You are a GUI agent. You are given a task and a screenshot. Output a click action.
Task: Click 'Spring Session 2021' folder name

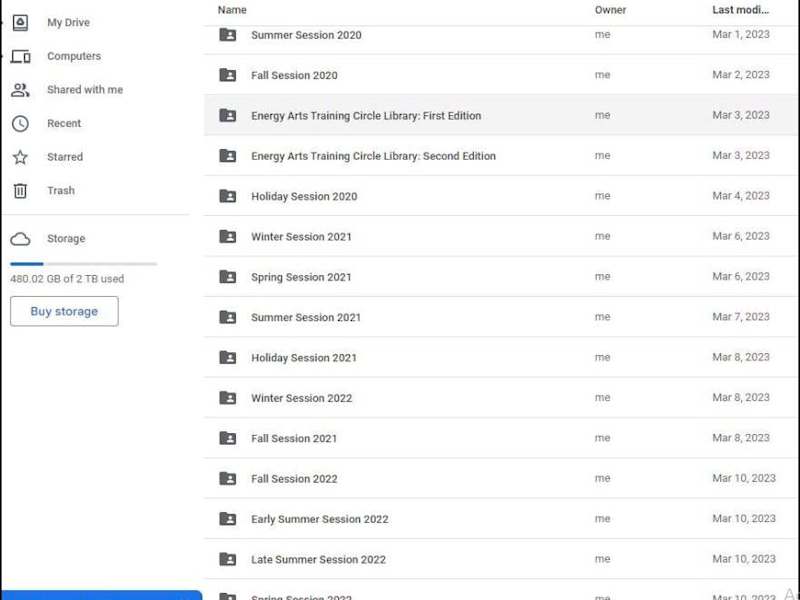pos(301,277)
